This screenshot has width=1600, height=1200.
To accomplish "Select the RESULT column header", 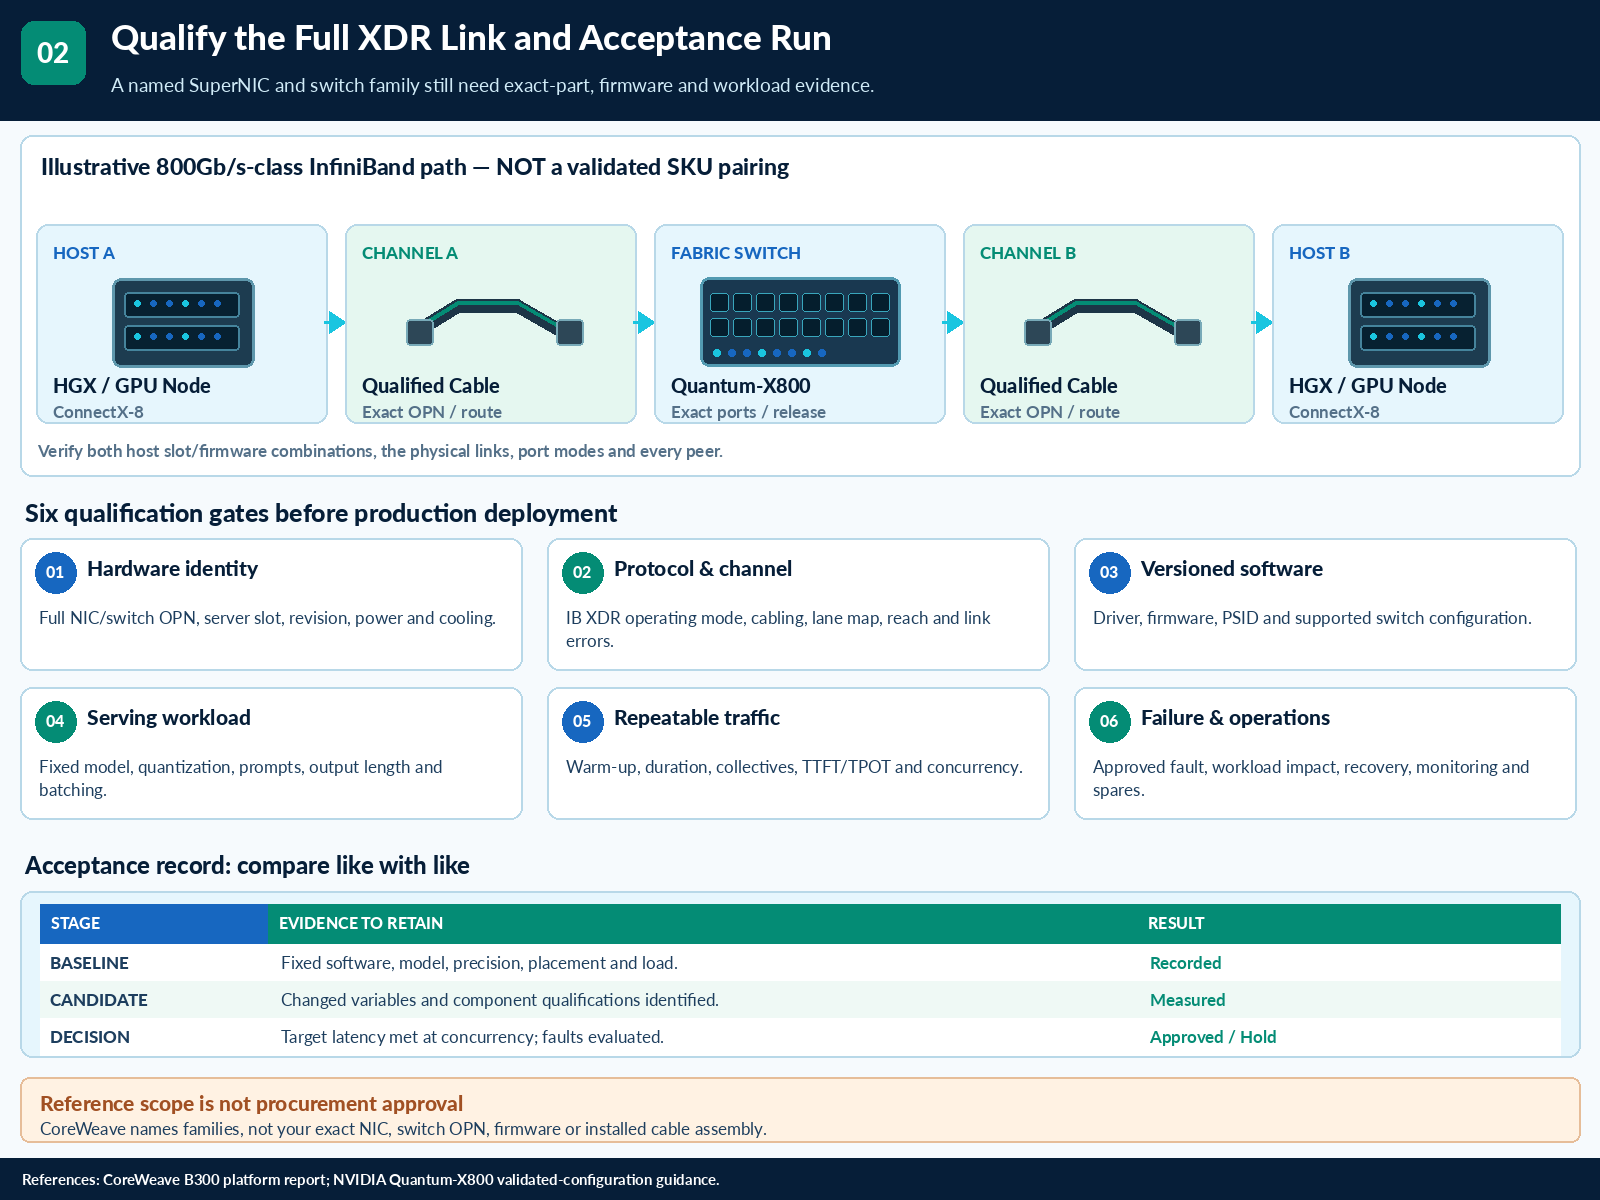I will (1349, 923).
